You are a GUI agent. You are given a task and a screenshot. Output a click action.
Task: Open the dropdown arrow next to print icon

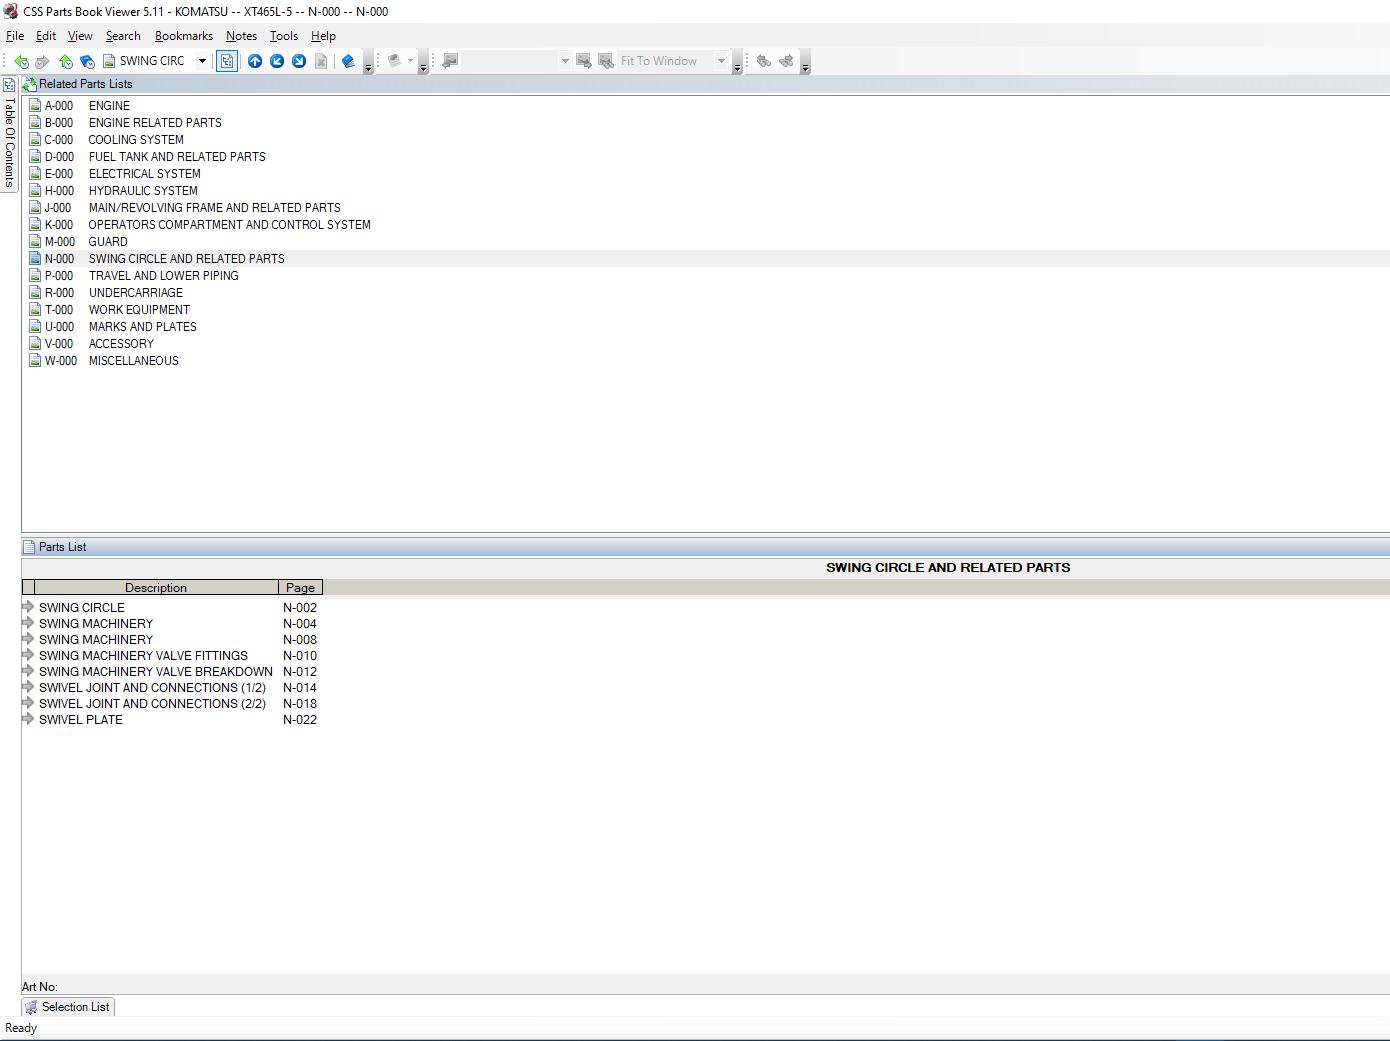coord(410,61)
